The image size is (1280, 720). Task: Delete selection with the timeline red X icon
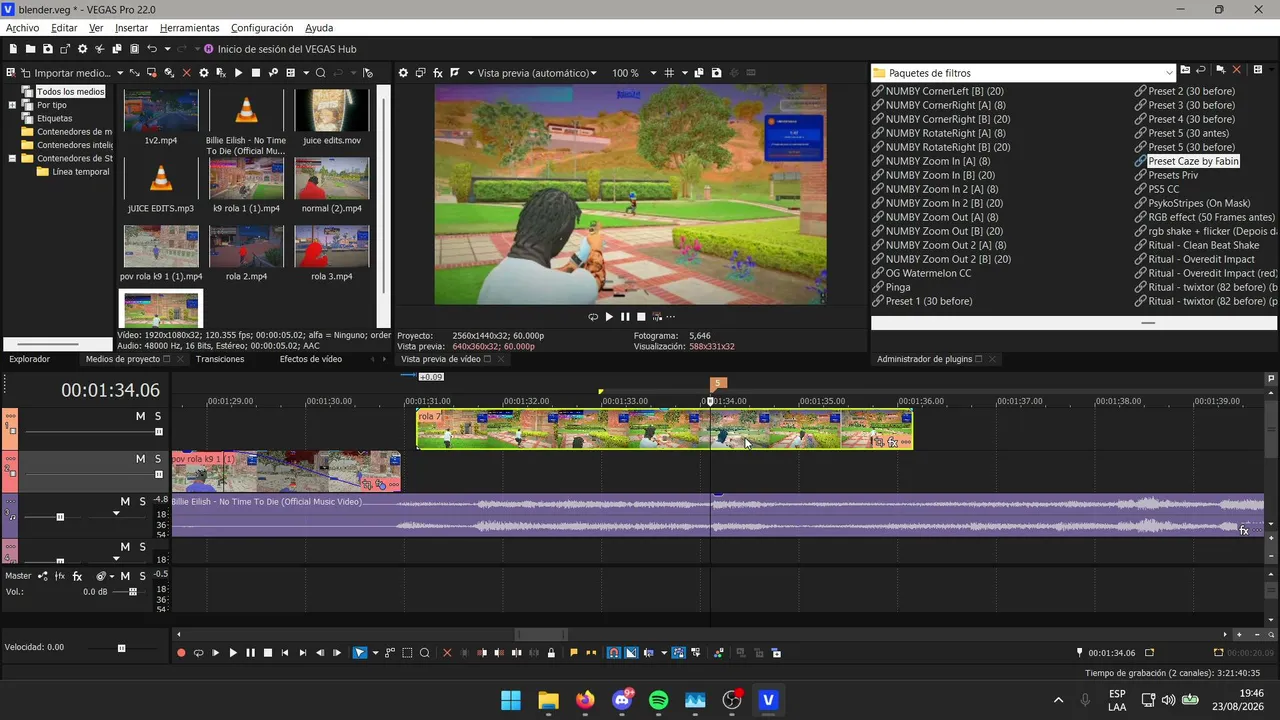(447, 653)
